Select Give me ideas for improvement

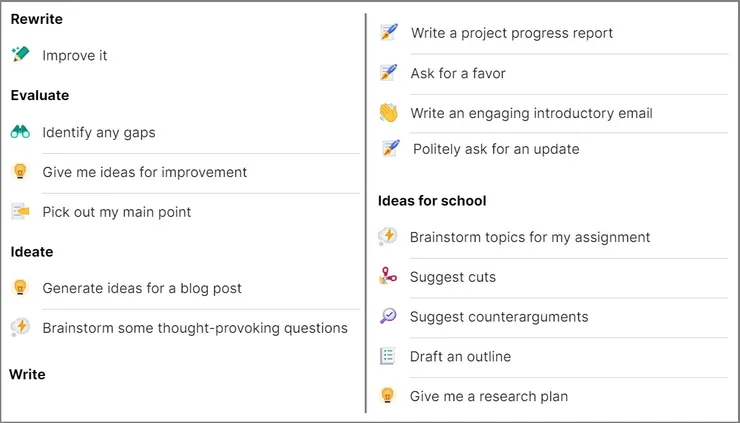coord(144,172)
